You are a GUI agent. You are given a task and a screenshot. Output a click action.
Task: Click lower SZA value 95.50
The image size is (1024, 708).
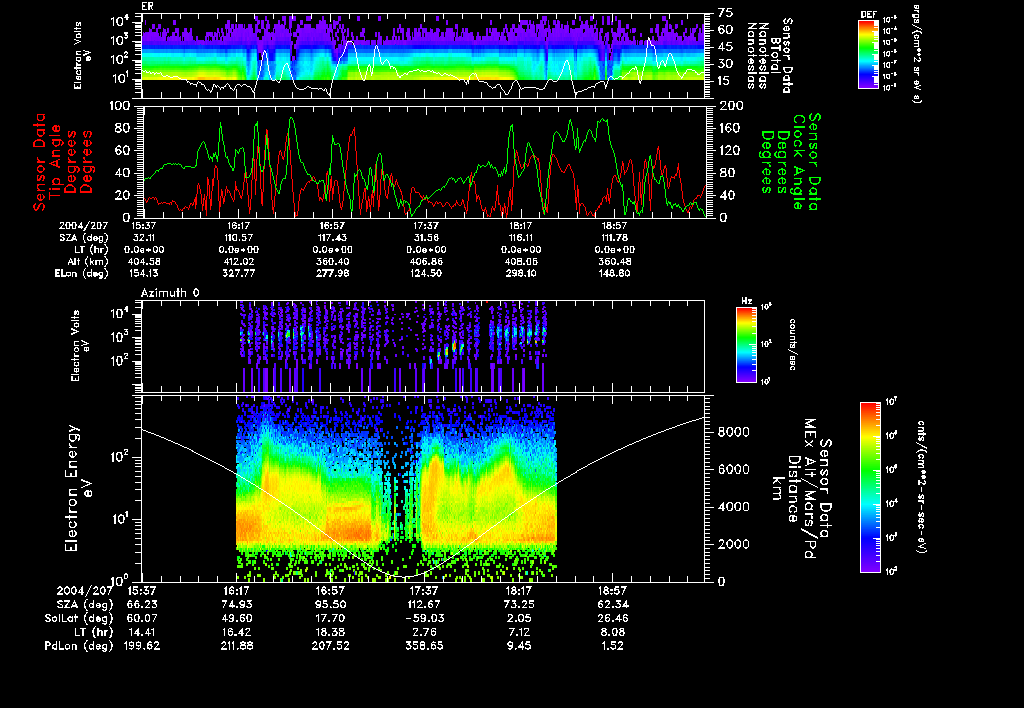(330, 604)
